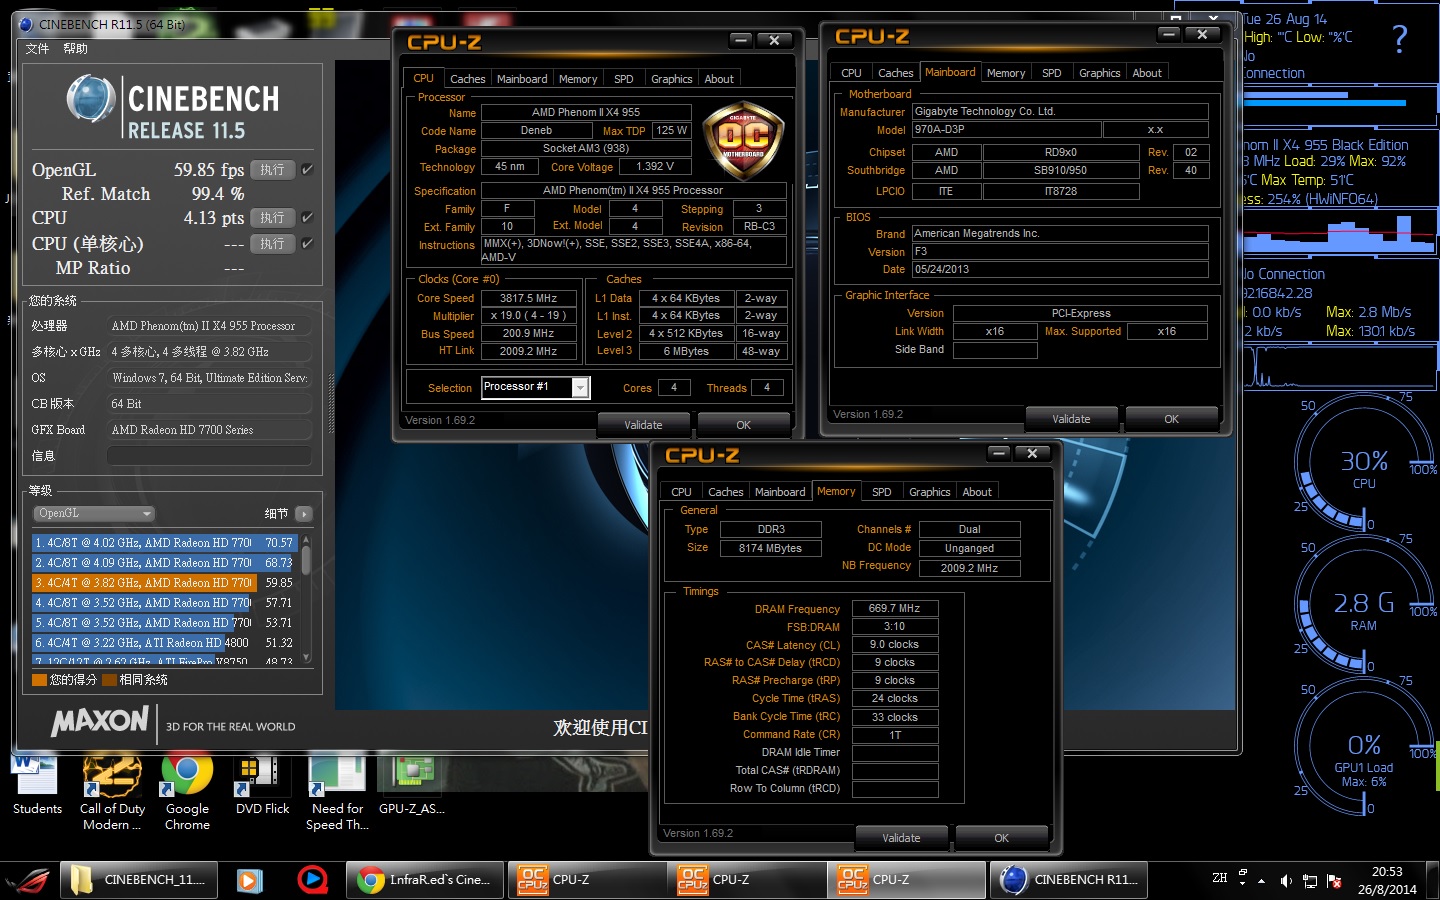1440x900 pixels.
Task: Open the ROG start button on taskbar
Action: click(x=29, y=880)
